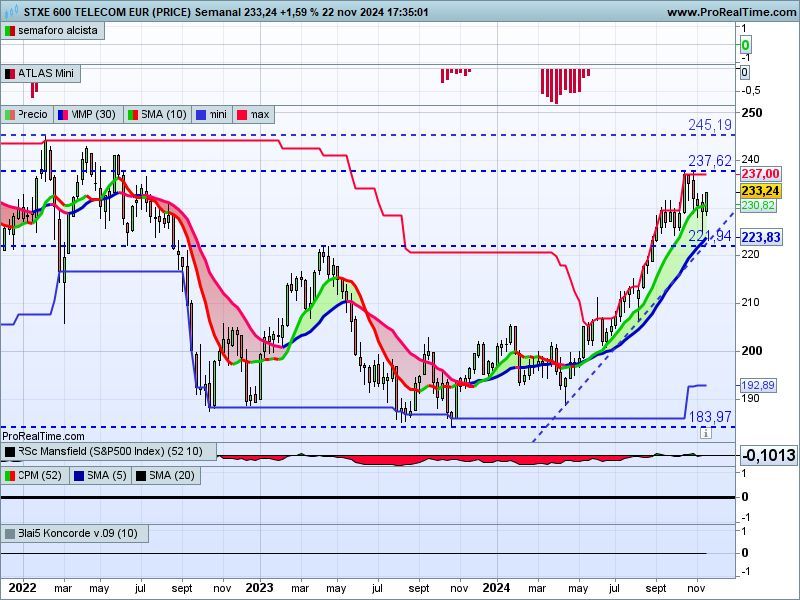800x600 pixels.
Task: Open the Blai5 Koncorde v.09 (10) label
Action: [78, 534]
